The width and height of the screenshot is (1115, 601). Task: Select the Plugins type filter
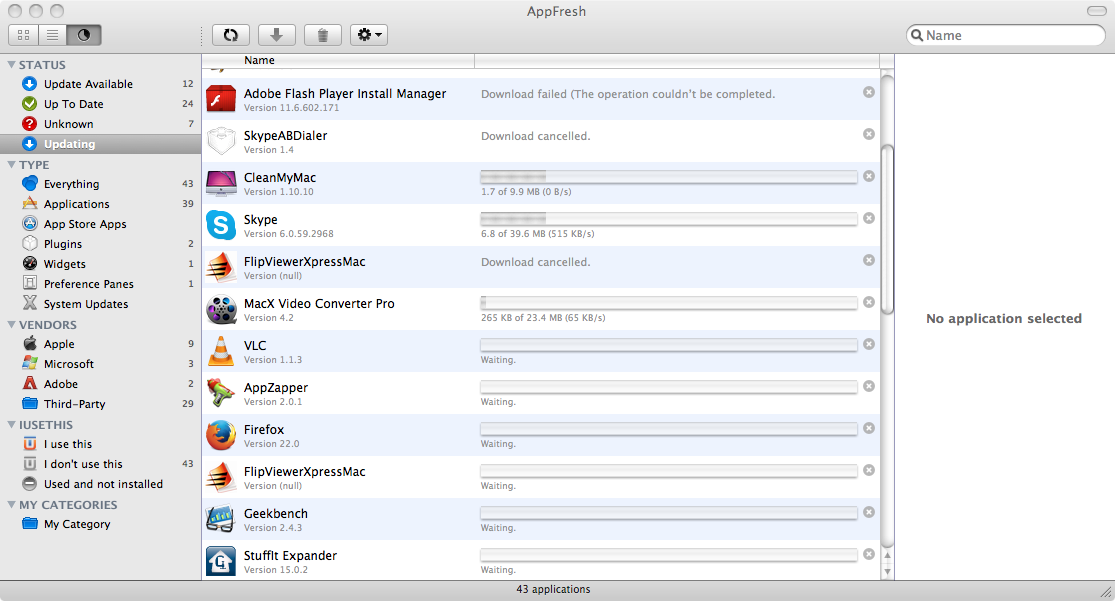point(63,244)
